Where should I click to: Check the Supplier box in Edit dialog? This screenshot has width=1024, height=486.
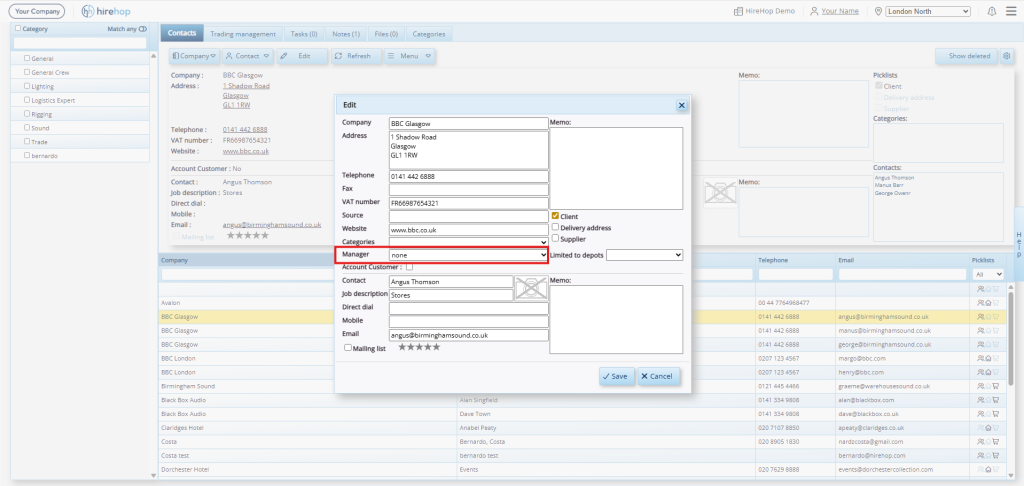pyautogui.click(x=555, y=238)
